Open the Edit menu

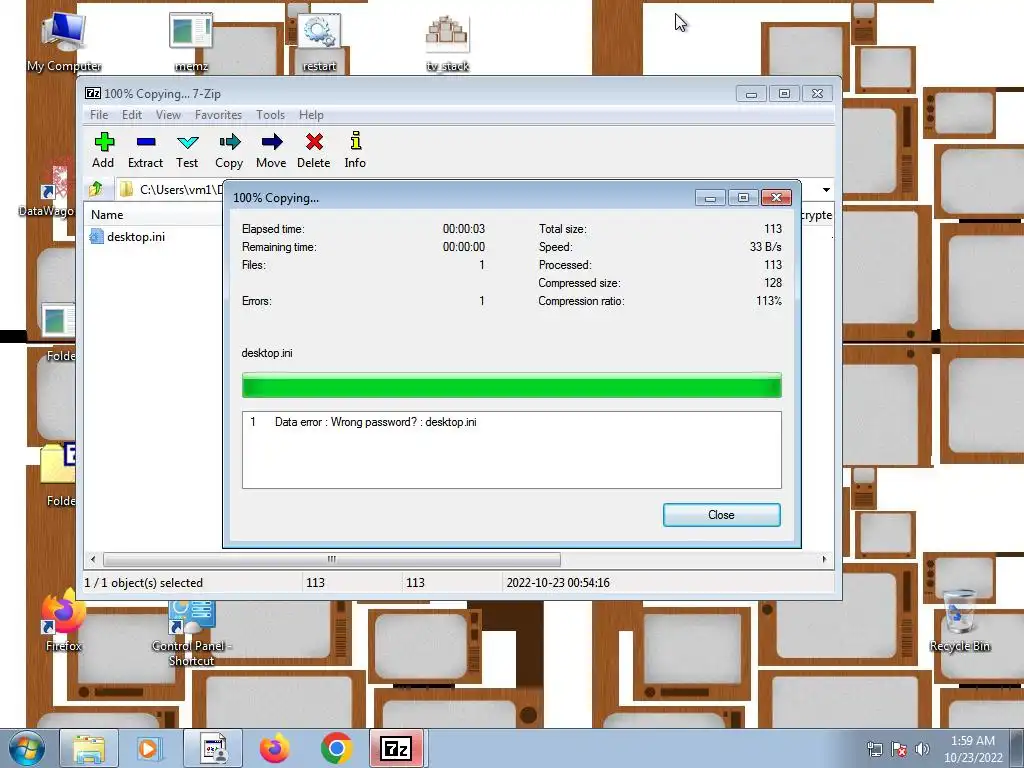tap(132, 115)
